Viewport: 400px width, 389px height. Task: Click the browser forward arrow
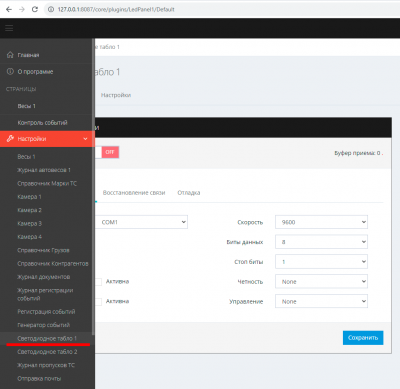tap(22, 9)
